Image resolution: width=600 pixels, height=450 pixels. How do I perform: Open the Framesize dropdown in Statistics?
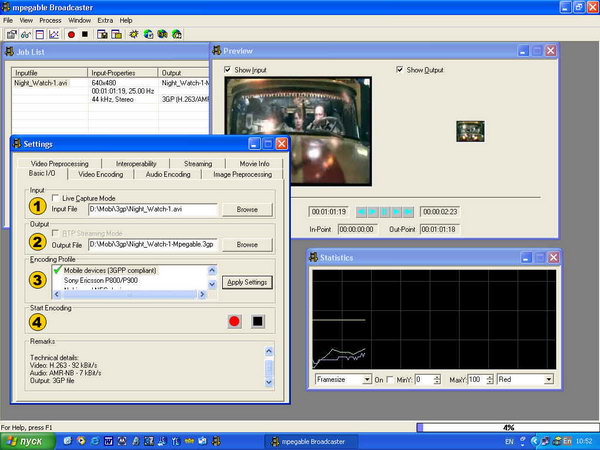[x=367, y=380]
